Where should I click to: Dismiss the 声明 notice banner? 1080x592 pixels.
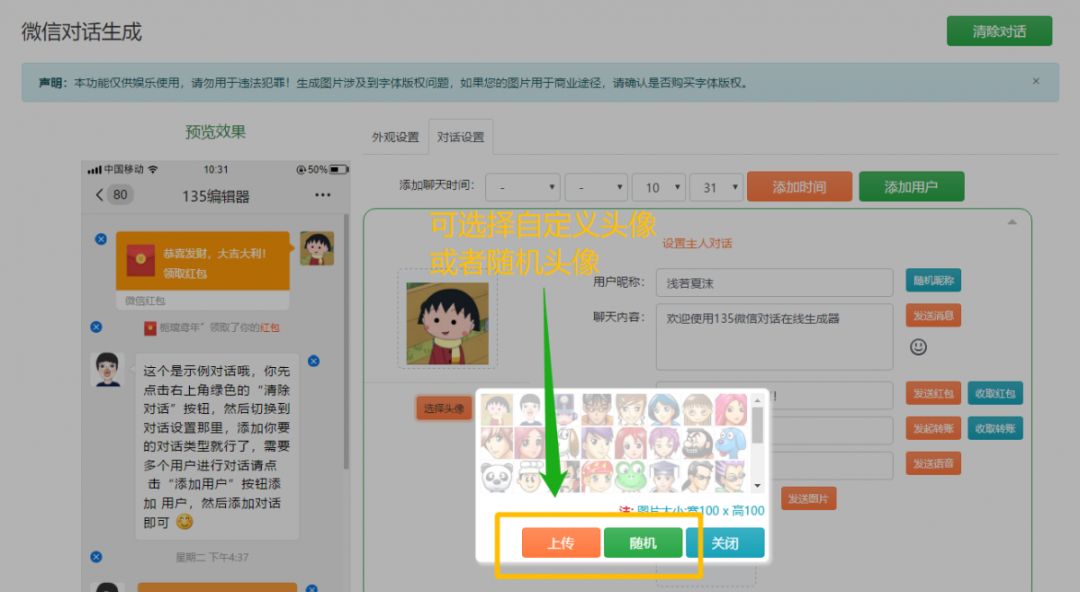coord(1035,81)
